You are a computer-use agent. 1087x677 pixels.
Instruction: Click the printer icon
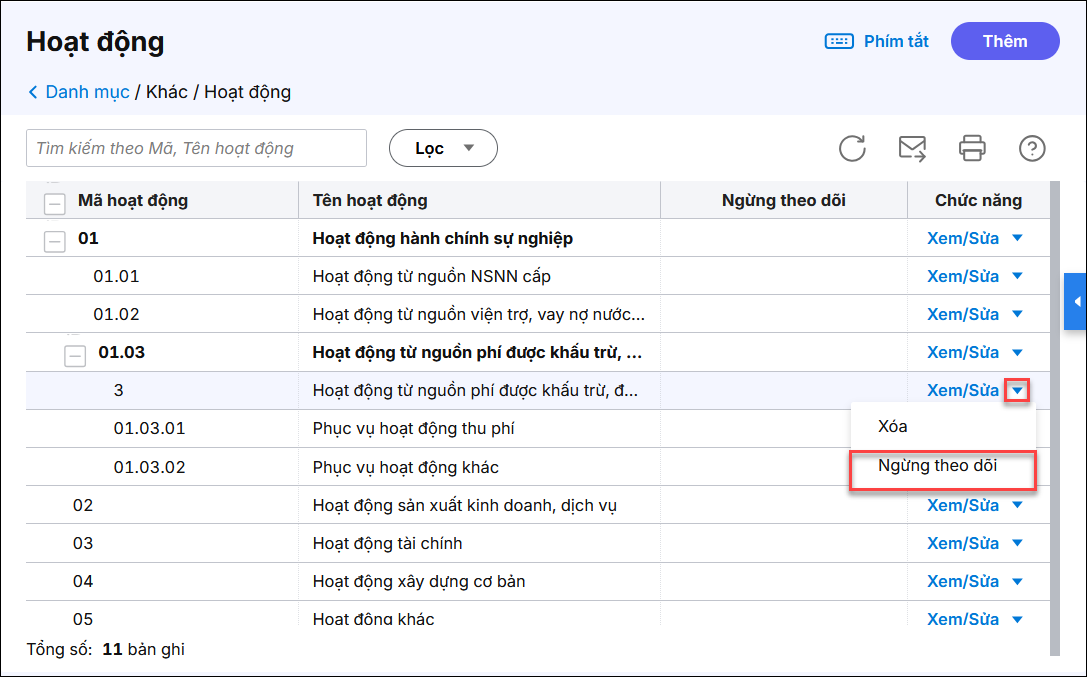click(972, 148)
